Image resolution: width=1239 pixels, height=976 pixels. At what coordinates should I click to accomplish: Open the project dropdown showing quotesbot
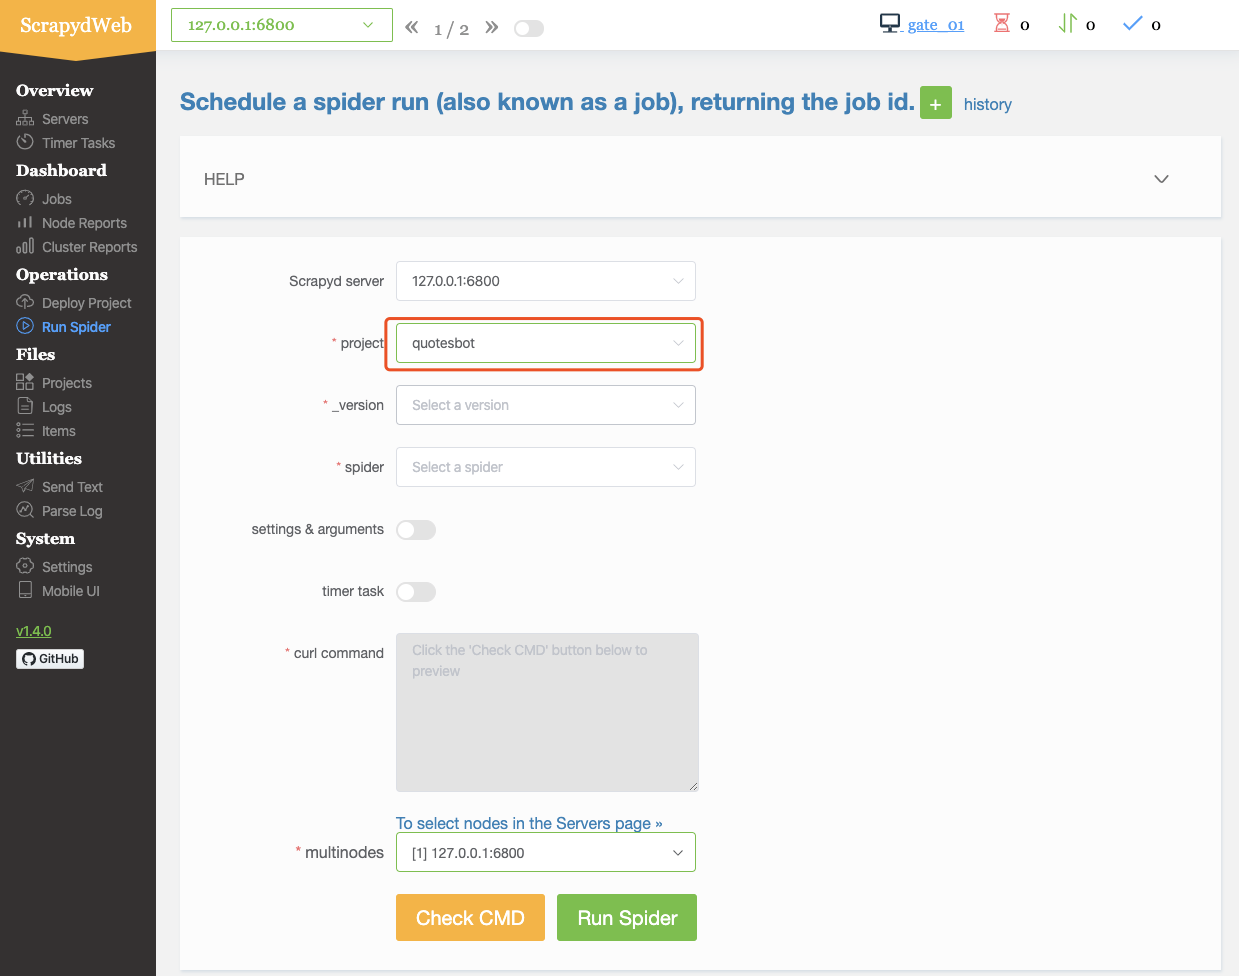coord(546,343)
